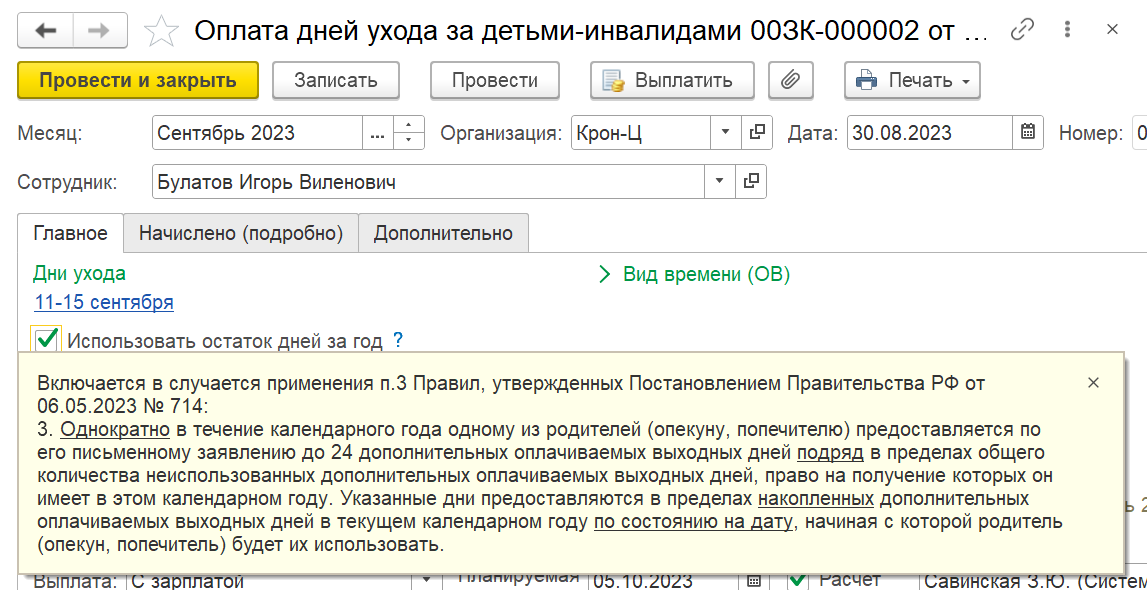The height and width of the screenshot is (590, 1147).
Task: Open the Печать print dropdown
Action: pos(912,80)
